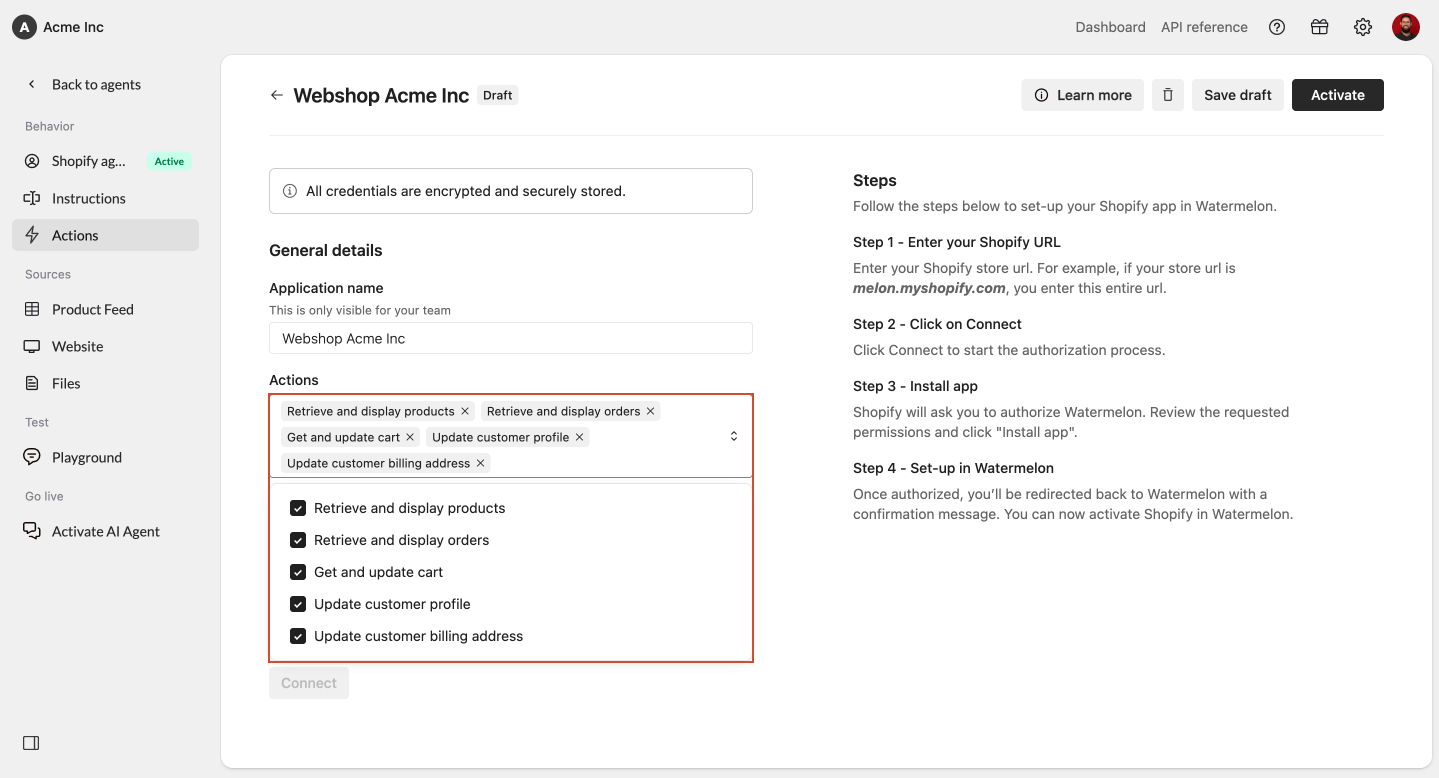Click the Actions lightning bolt icon
Viewport: 1439px width, 778px height.
32,235
